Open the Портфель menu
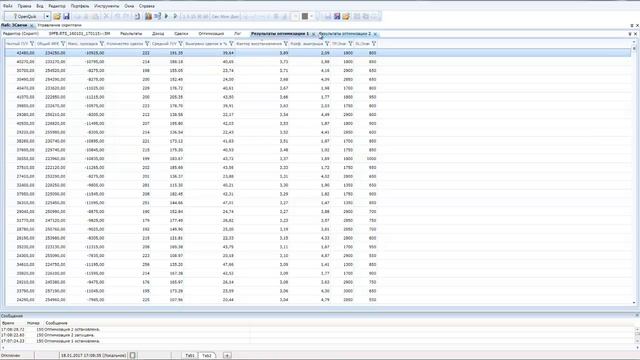The image size is (640, 360). (80, 6)
